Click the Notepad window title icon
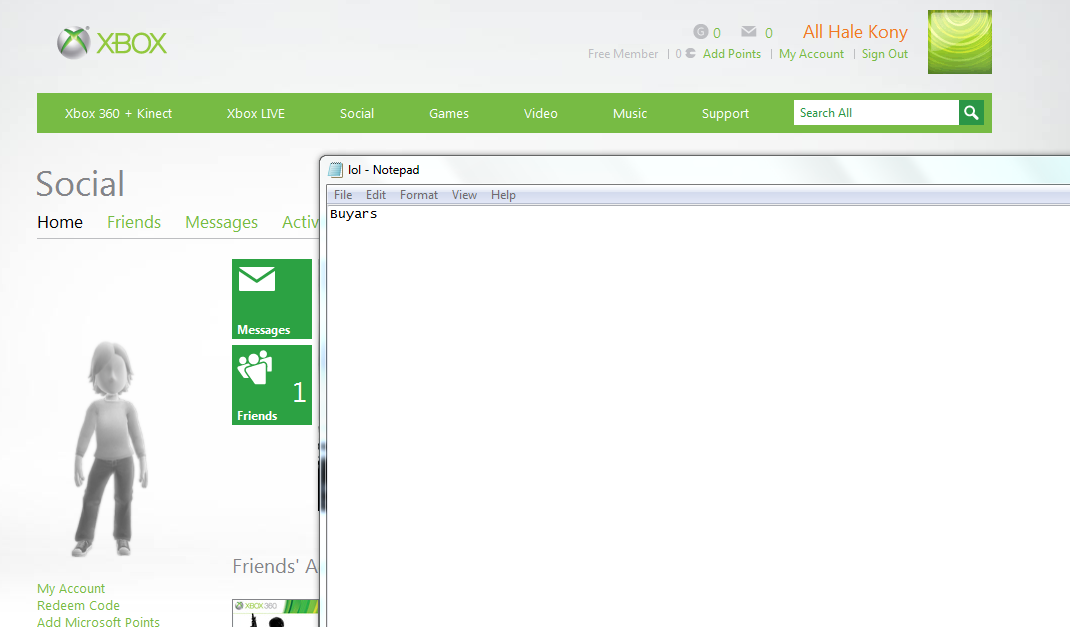The width and height of the screenshot is (1070, 627). coord(335,170)
